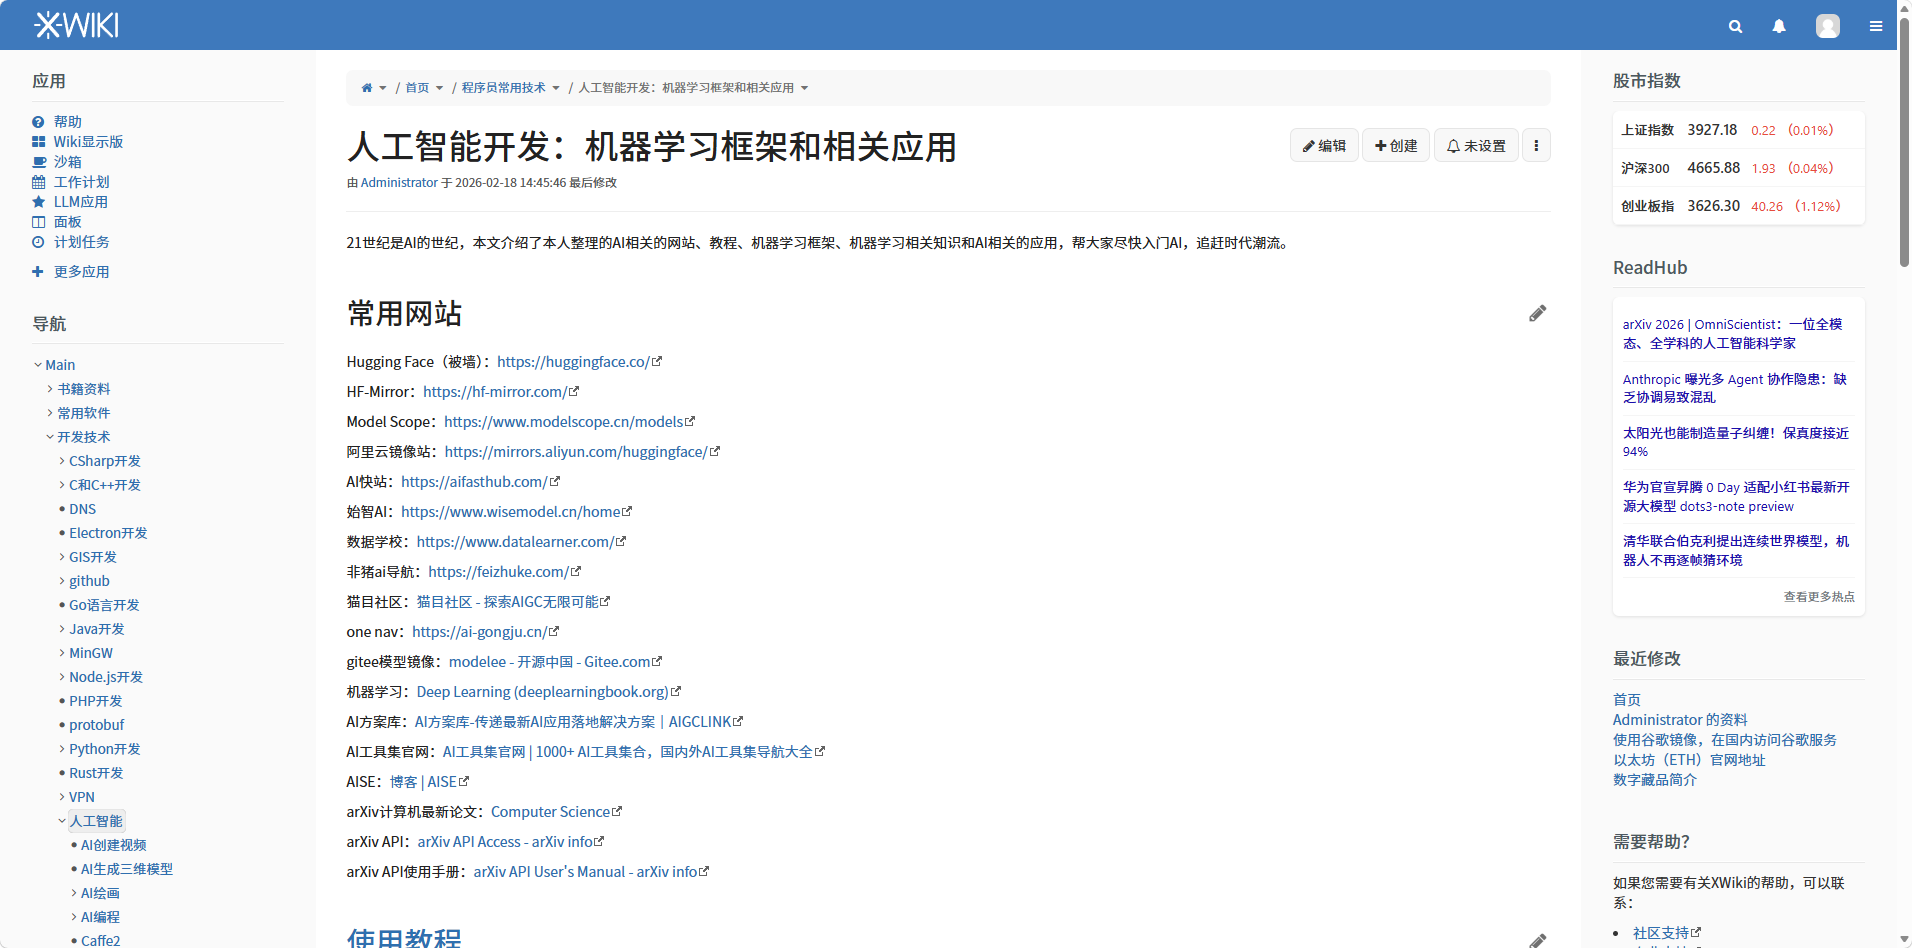Open ReadHub OmniScientist arXiv 2026 article

[1733, 334]
